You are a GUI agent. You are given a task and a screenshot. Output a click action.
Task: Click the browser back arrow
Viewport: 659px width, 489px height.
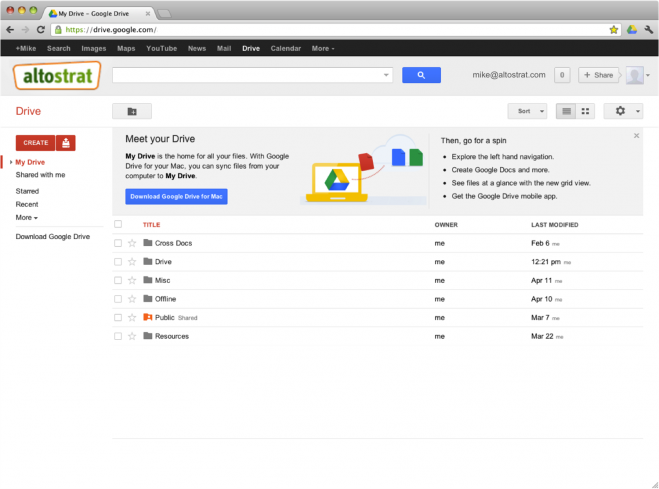coord(10,30)
